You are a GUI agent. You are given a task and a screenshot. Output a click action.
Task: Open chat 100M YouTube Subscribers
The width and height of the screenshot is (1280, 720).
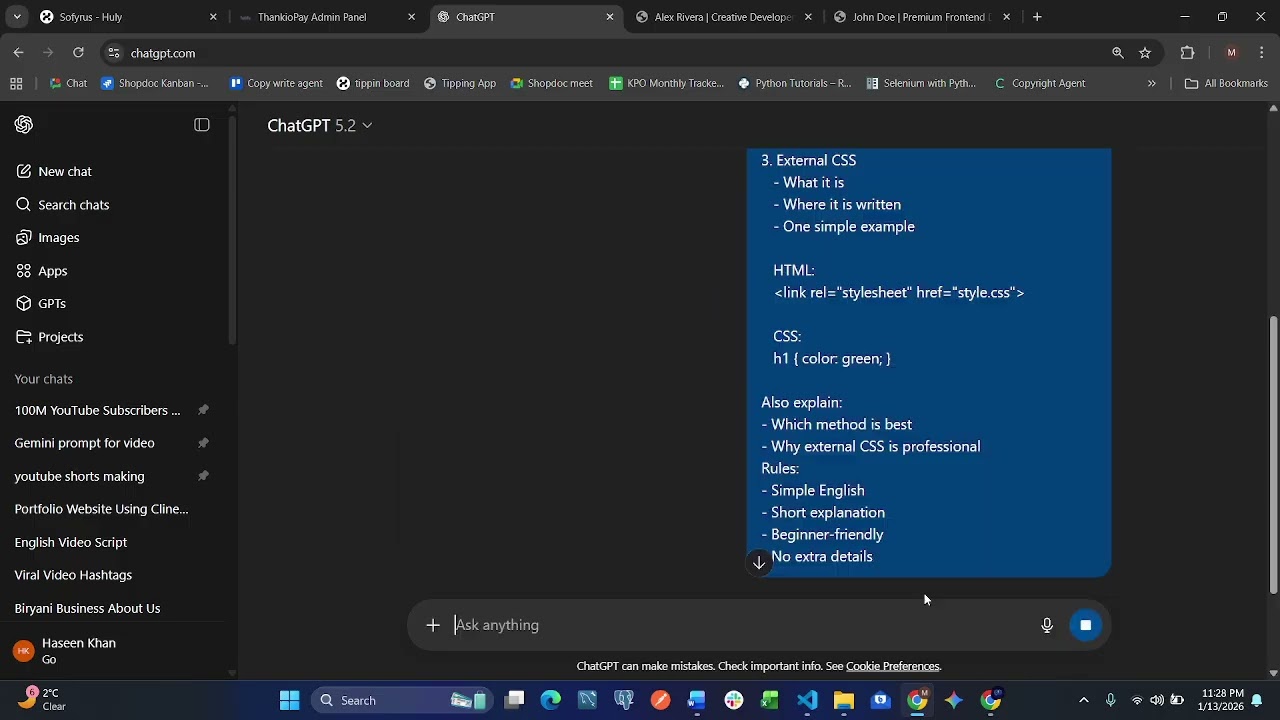[x=97, y=410]
